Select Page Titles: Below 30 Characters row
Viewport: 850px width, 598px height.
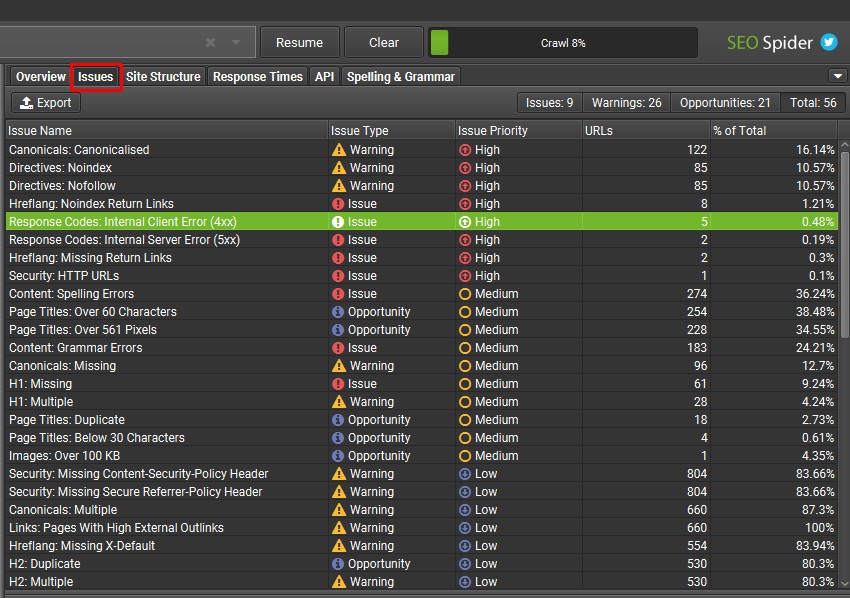pos(422,438)
